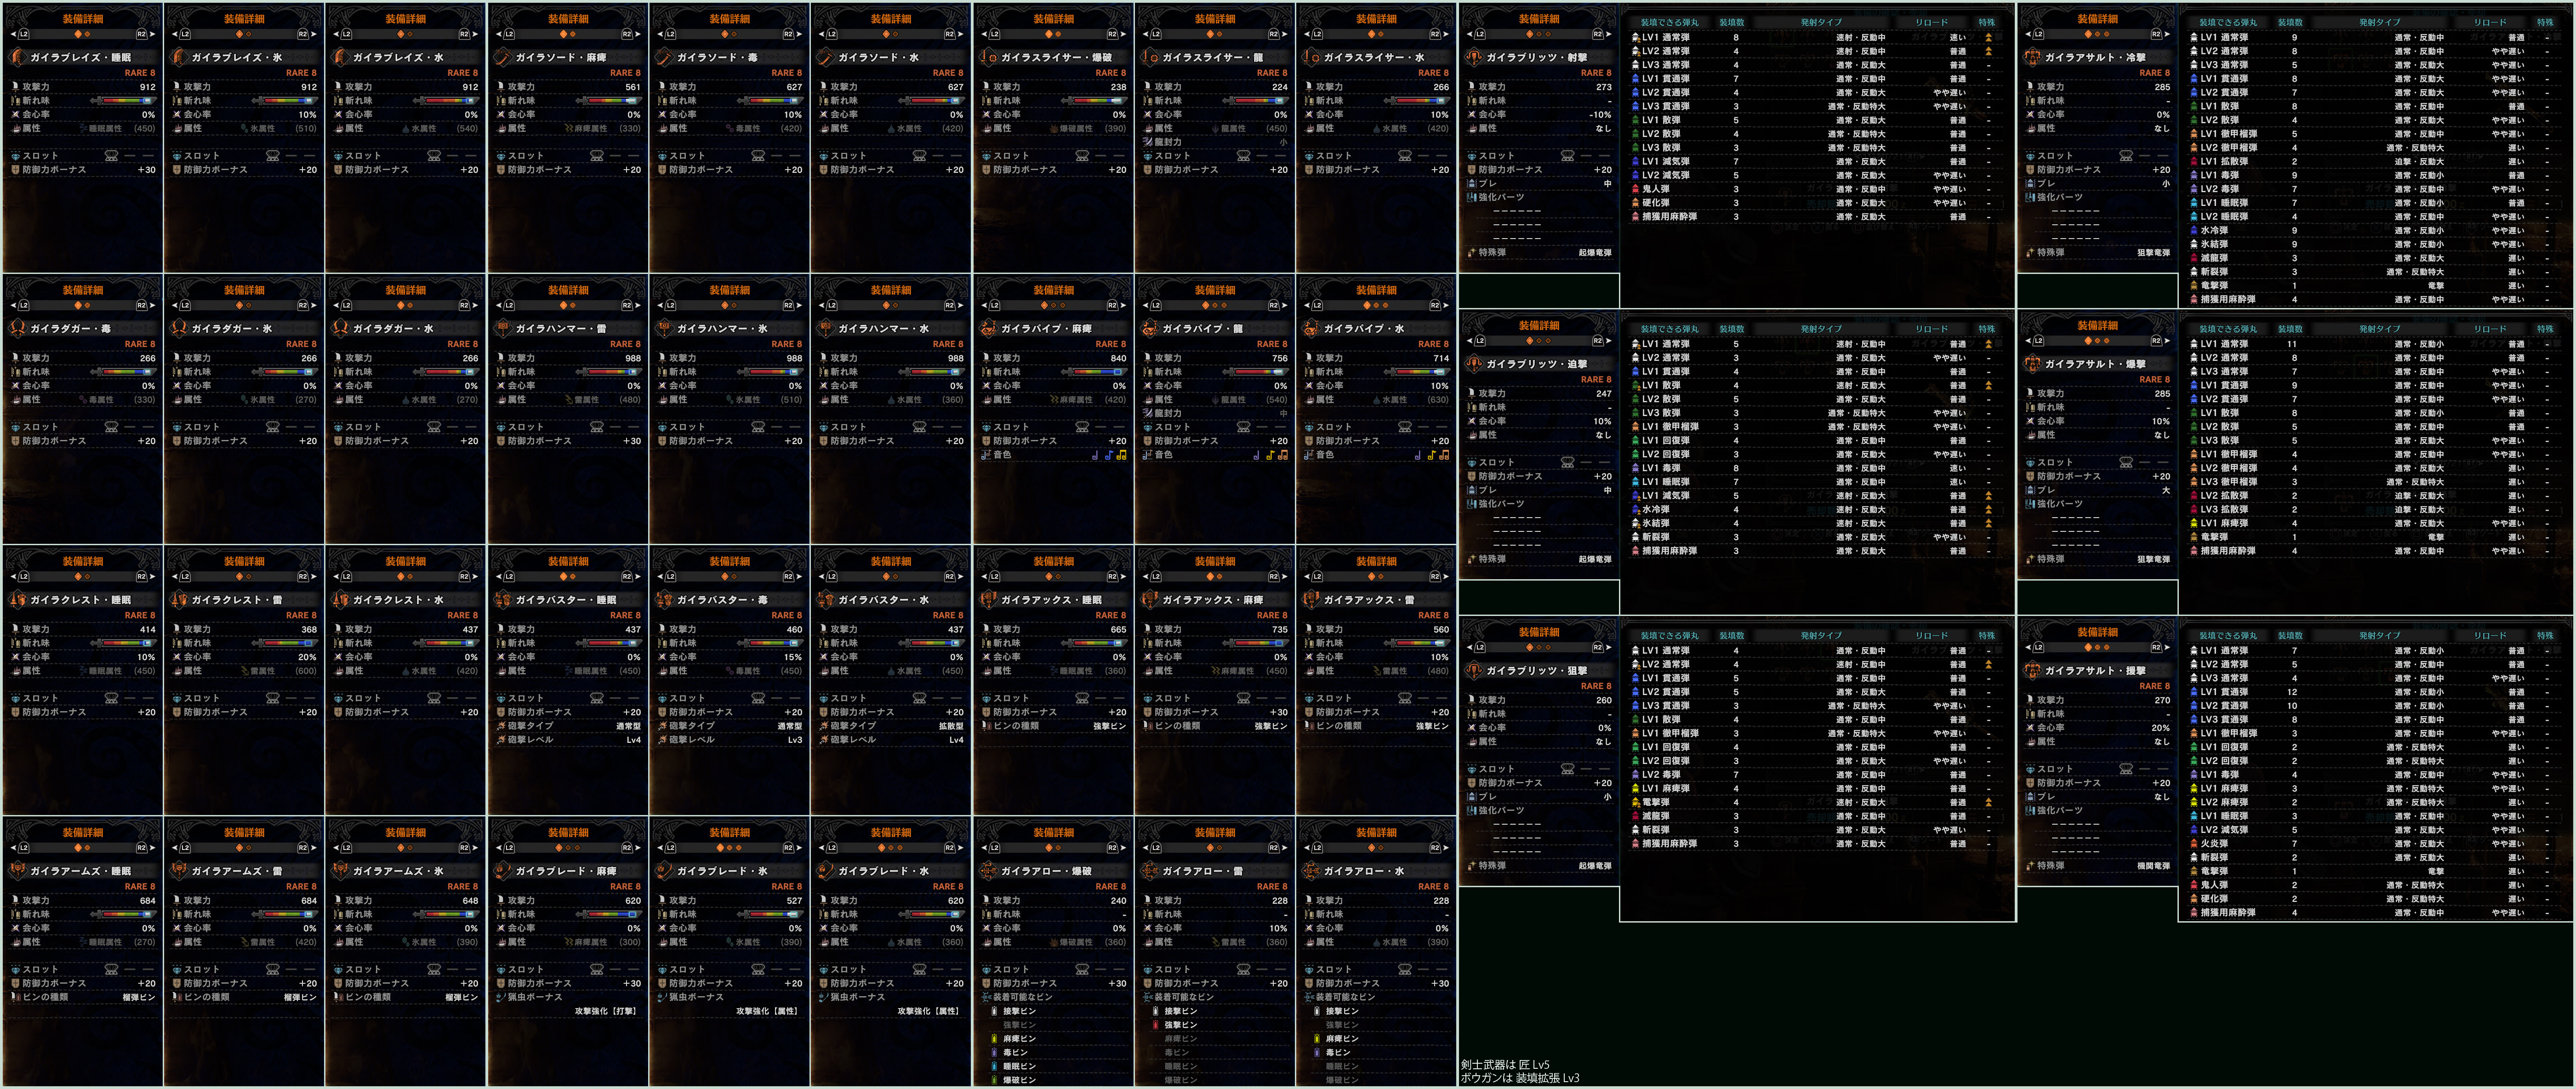Viewport: 2576px width, 1089px height.
Task: Select the axe icon beside ガイラアックス・雷
Action: point(1311,599)
